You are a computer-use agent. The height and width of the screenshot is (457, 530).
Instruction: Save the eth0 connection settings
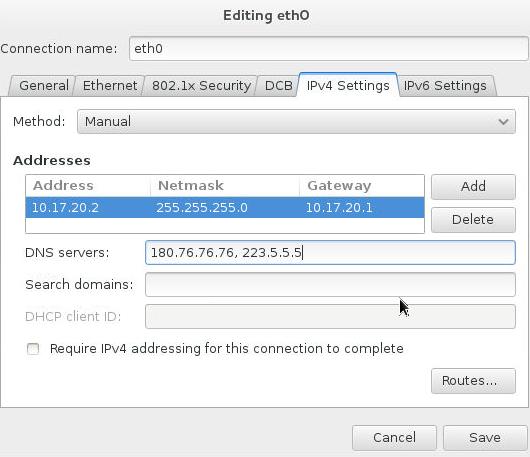click(485, 437)
